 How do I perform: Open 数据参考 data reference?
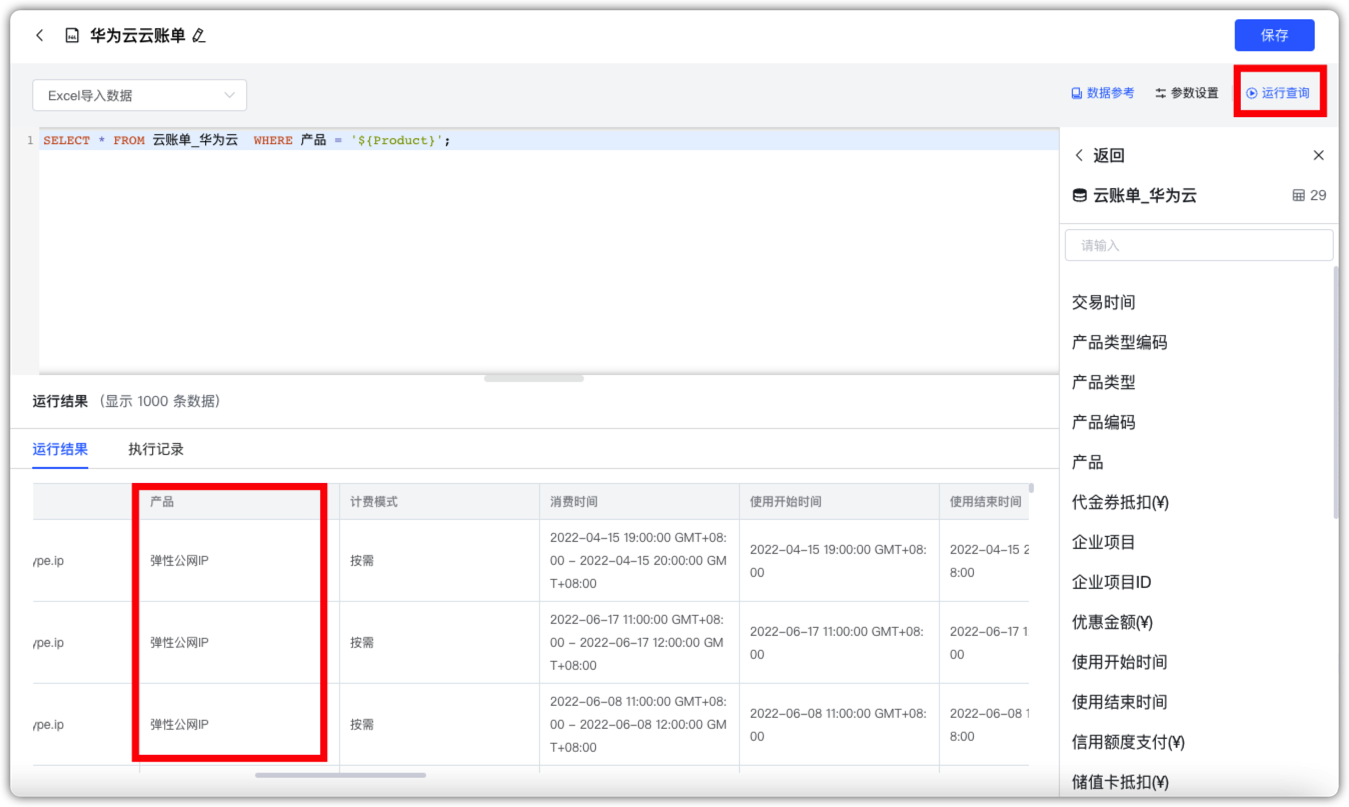pos(1102,93)
